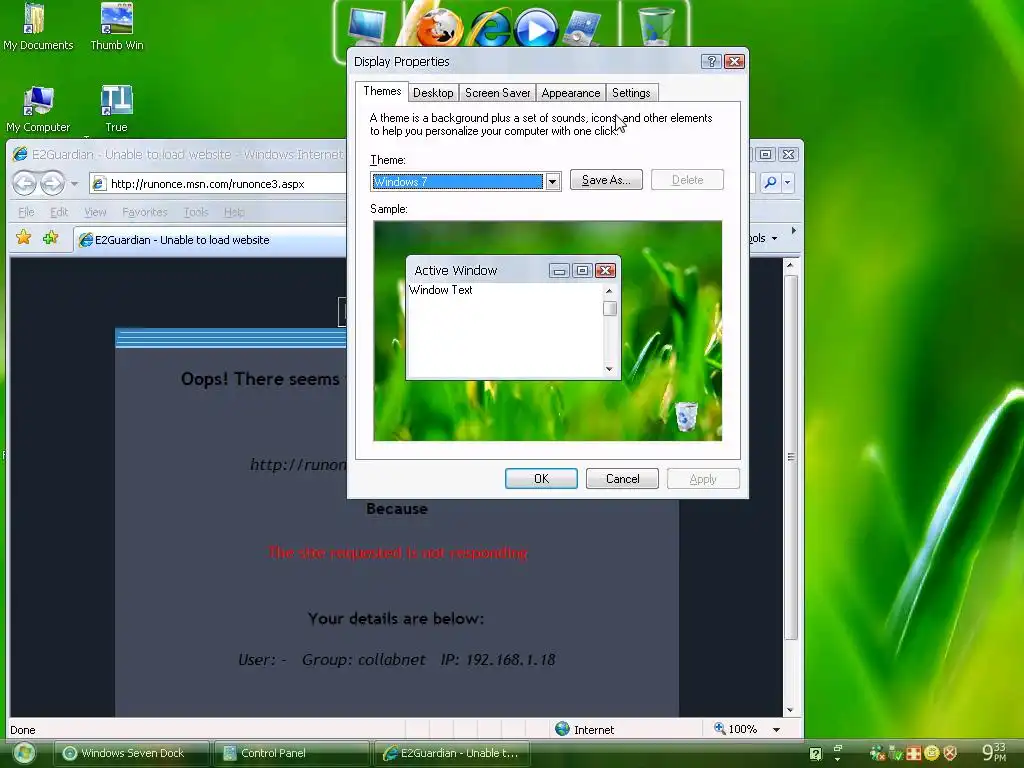Click the scroll-up arrow in Internet Explorer
Image resolution: width=1024 pixels, height=768 pixels.
point(790,265)
